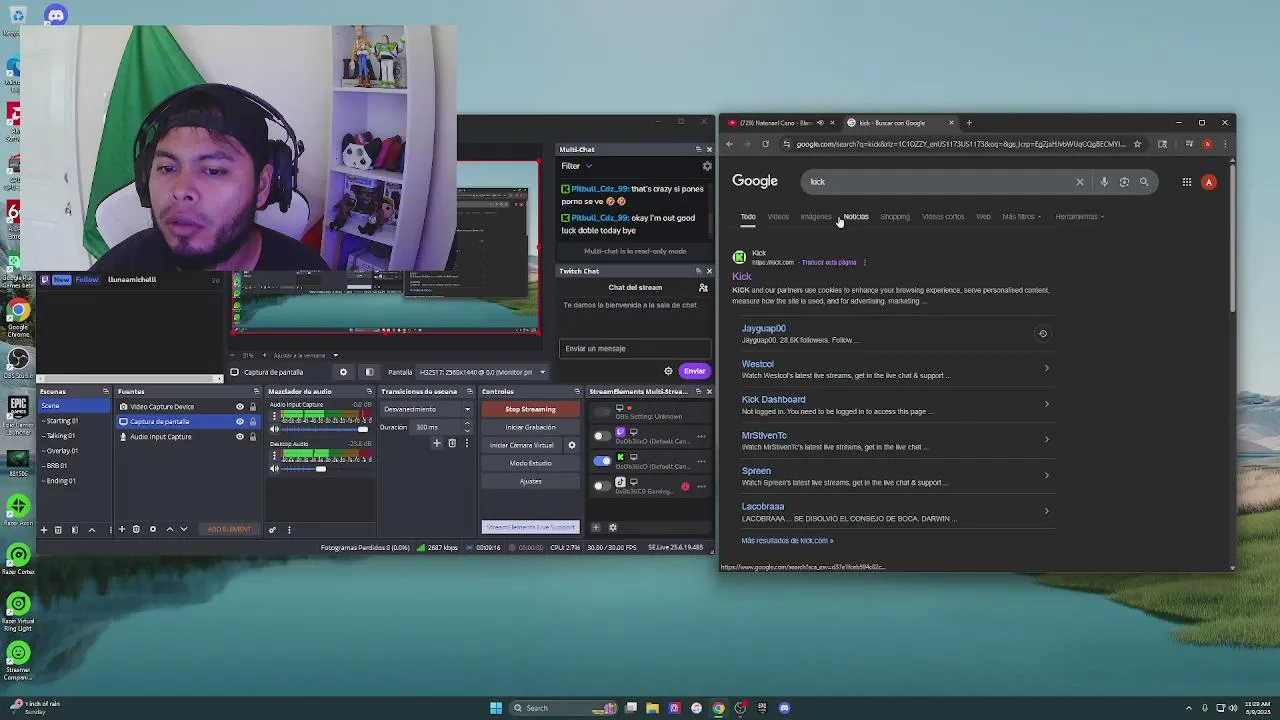Screen dimensions: 1280x720
Task: Reload the Google search page
Action: 765,144
